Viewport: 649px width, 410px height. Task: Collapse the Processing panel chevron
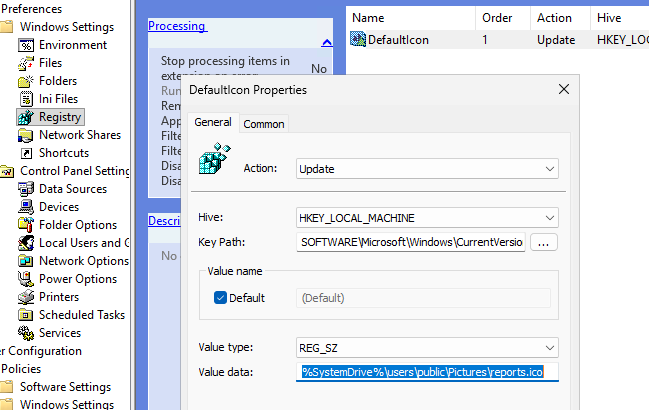(x=326, y=42)
